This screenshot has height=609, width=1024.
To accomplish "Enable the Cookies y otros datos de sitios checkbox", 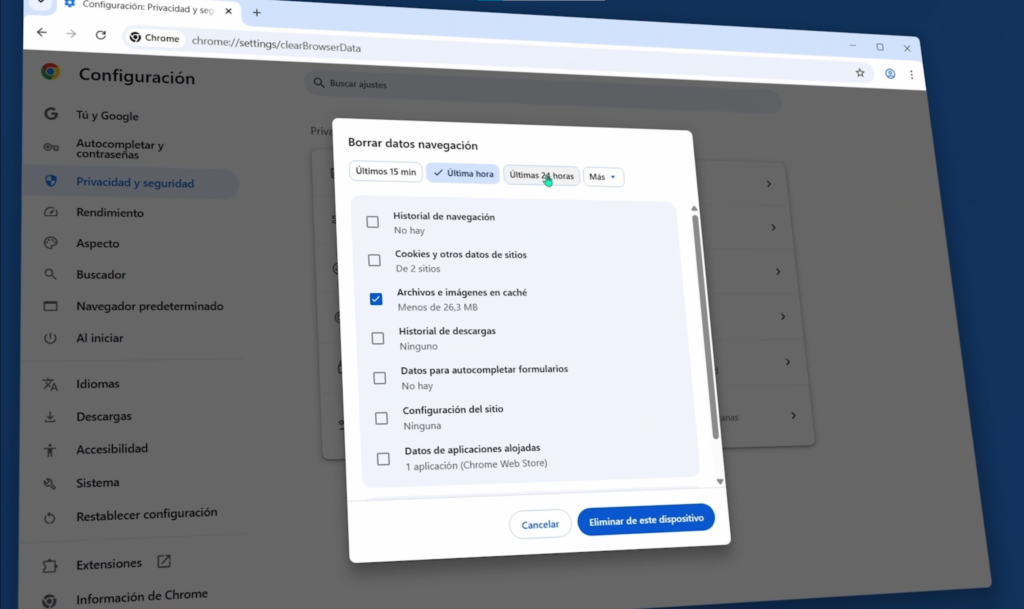I will (x=376, y=260).
